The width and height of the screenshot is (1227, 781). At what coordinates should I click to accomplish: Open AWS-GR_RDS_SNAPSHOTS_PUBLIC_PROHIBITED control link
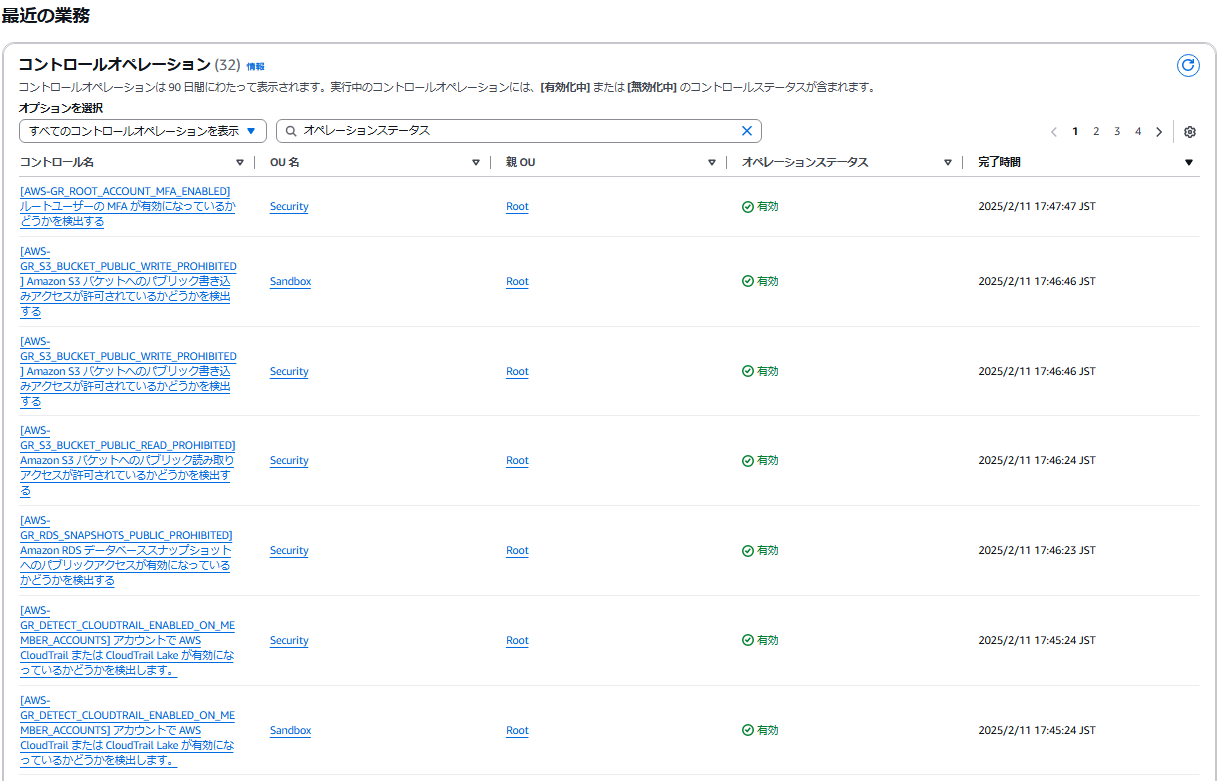(x=126, y=550)
